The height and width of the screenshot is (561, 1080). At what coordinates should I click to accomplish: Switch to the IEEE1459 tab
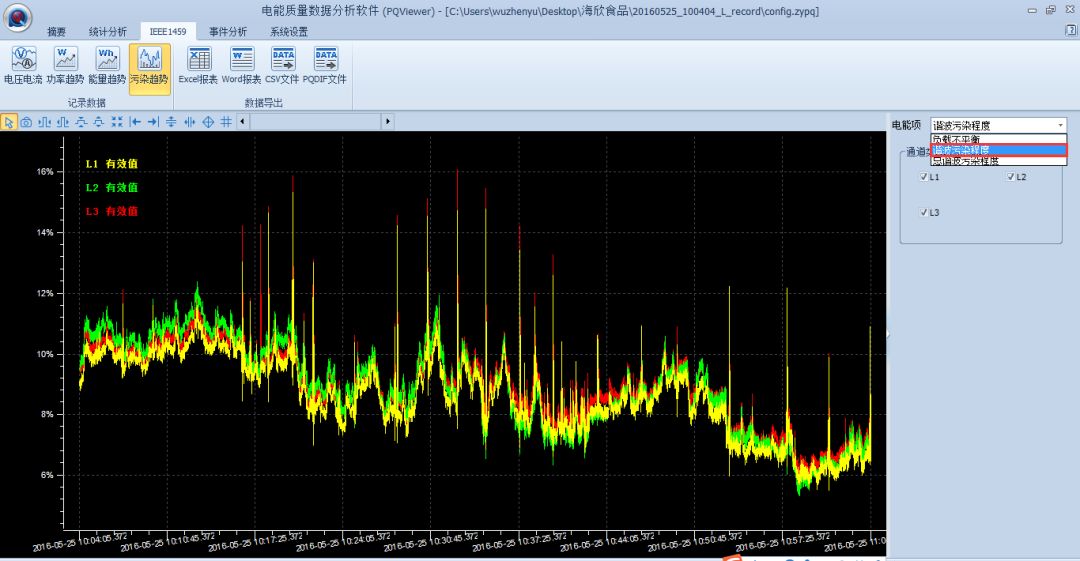click(x=168, y=32)
